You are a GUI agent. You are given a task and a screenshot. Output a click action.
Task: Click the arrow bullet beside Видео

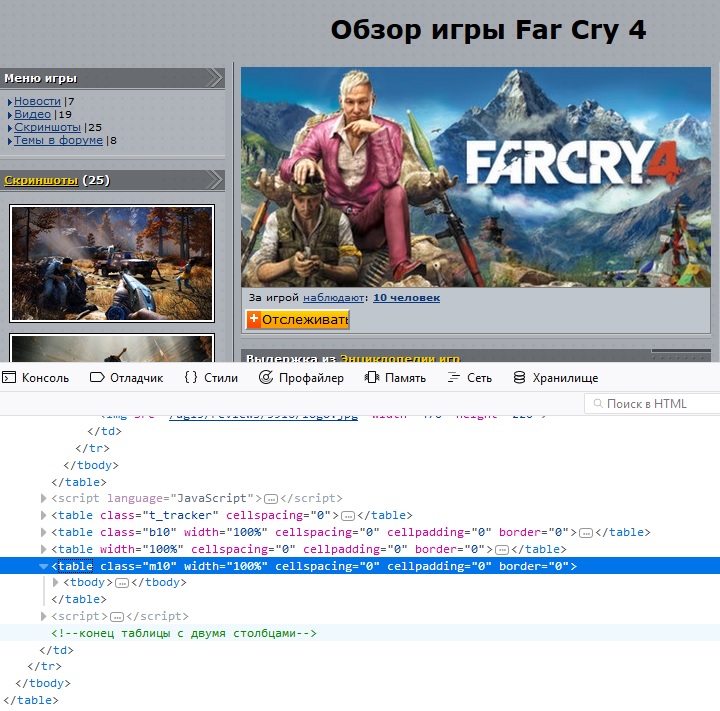(x=10, y=115)
